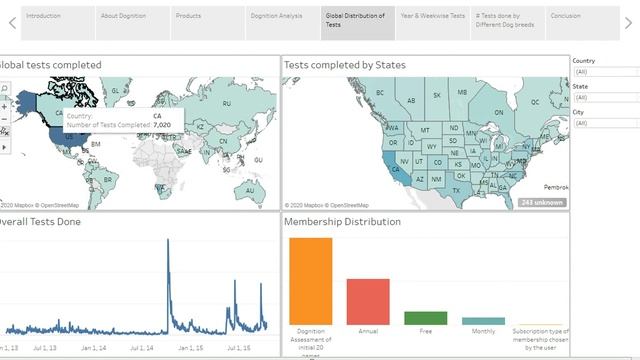Open the State filter dropdown
This screenshot has width=640, height=360.
point(607,98)
